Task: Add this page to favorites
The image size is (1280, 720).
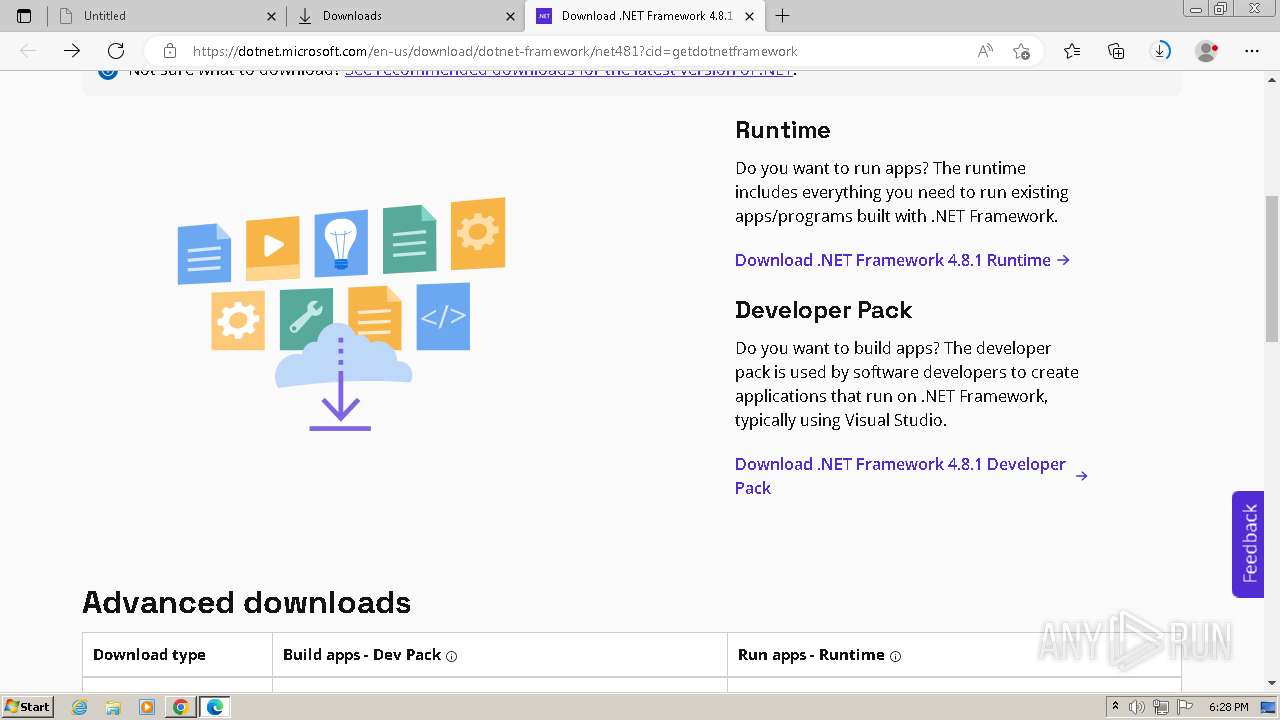Action: click(x=1021, y=51)
